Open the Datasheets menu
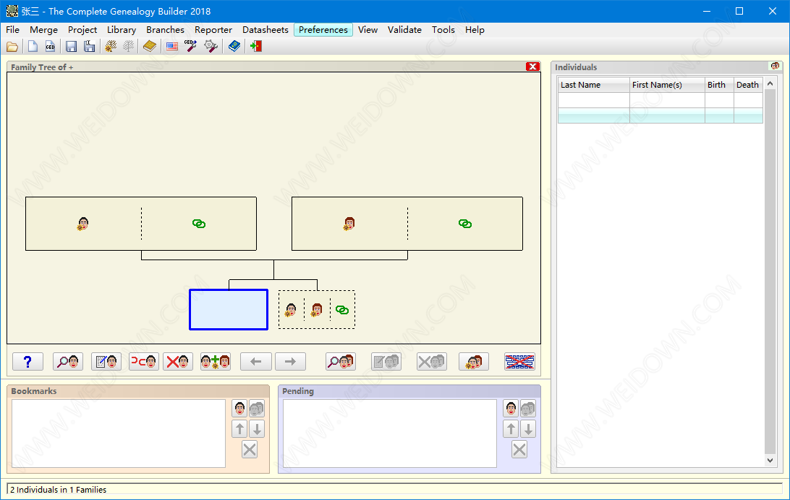Image resolution: width=790 pixels, height=500 pixels. (266, 30)
